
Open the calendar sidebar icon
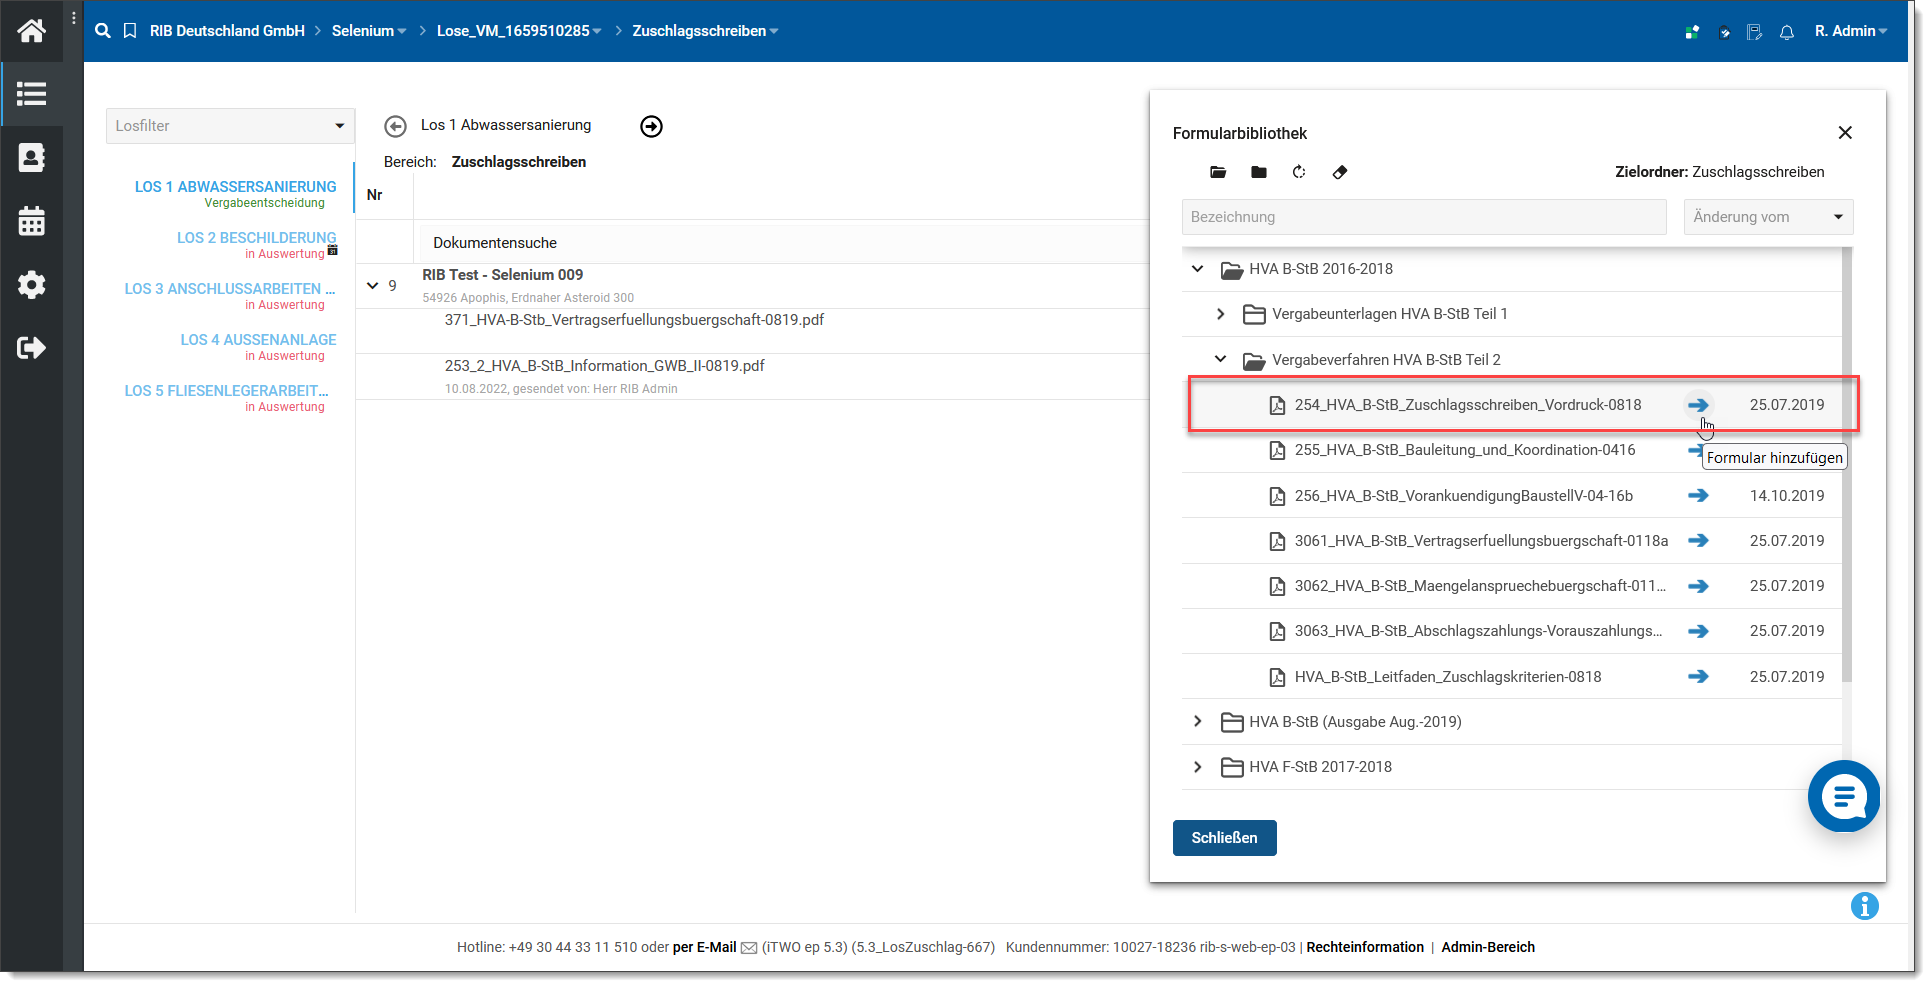(31, 221)
